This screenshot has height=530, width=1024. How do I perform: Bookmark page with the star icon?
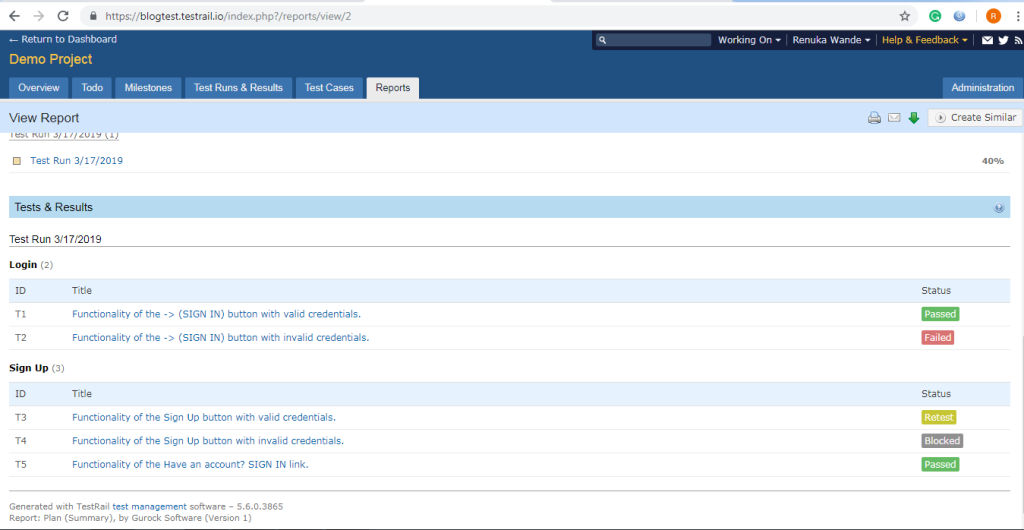pos(905,16)
